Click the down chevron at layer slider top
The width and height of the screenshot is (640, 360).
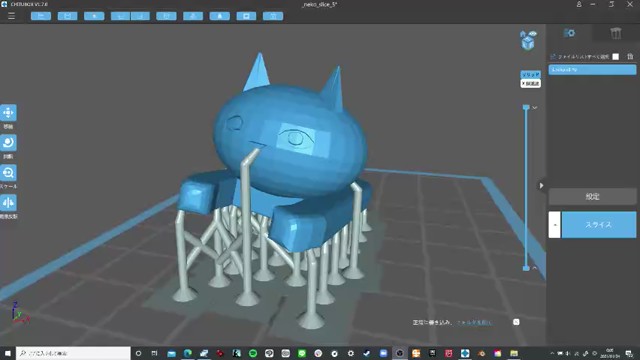[535, 108]
